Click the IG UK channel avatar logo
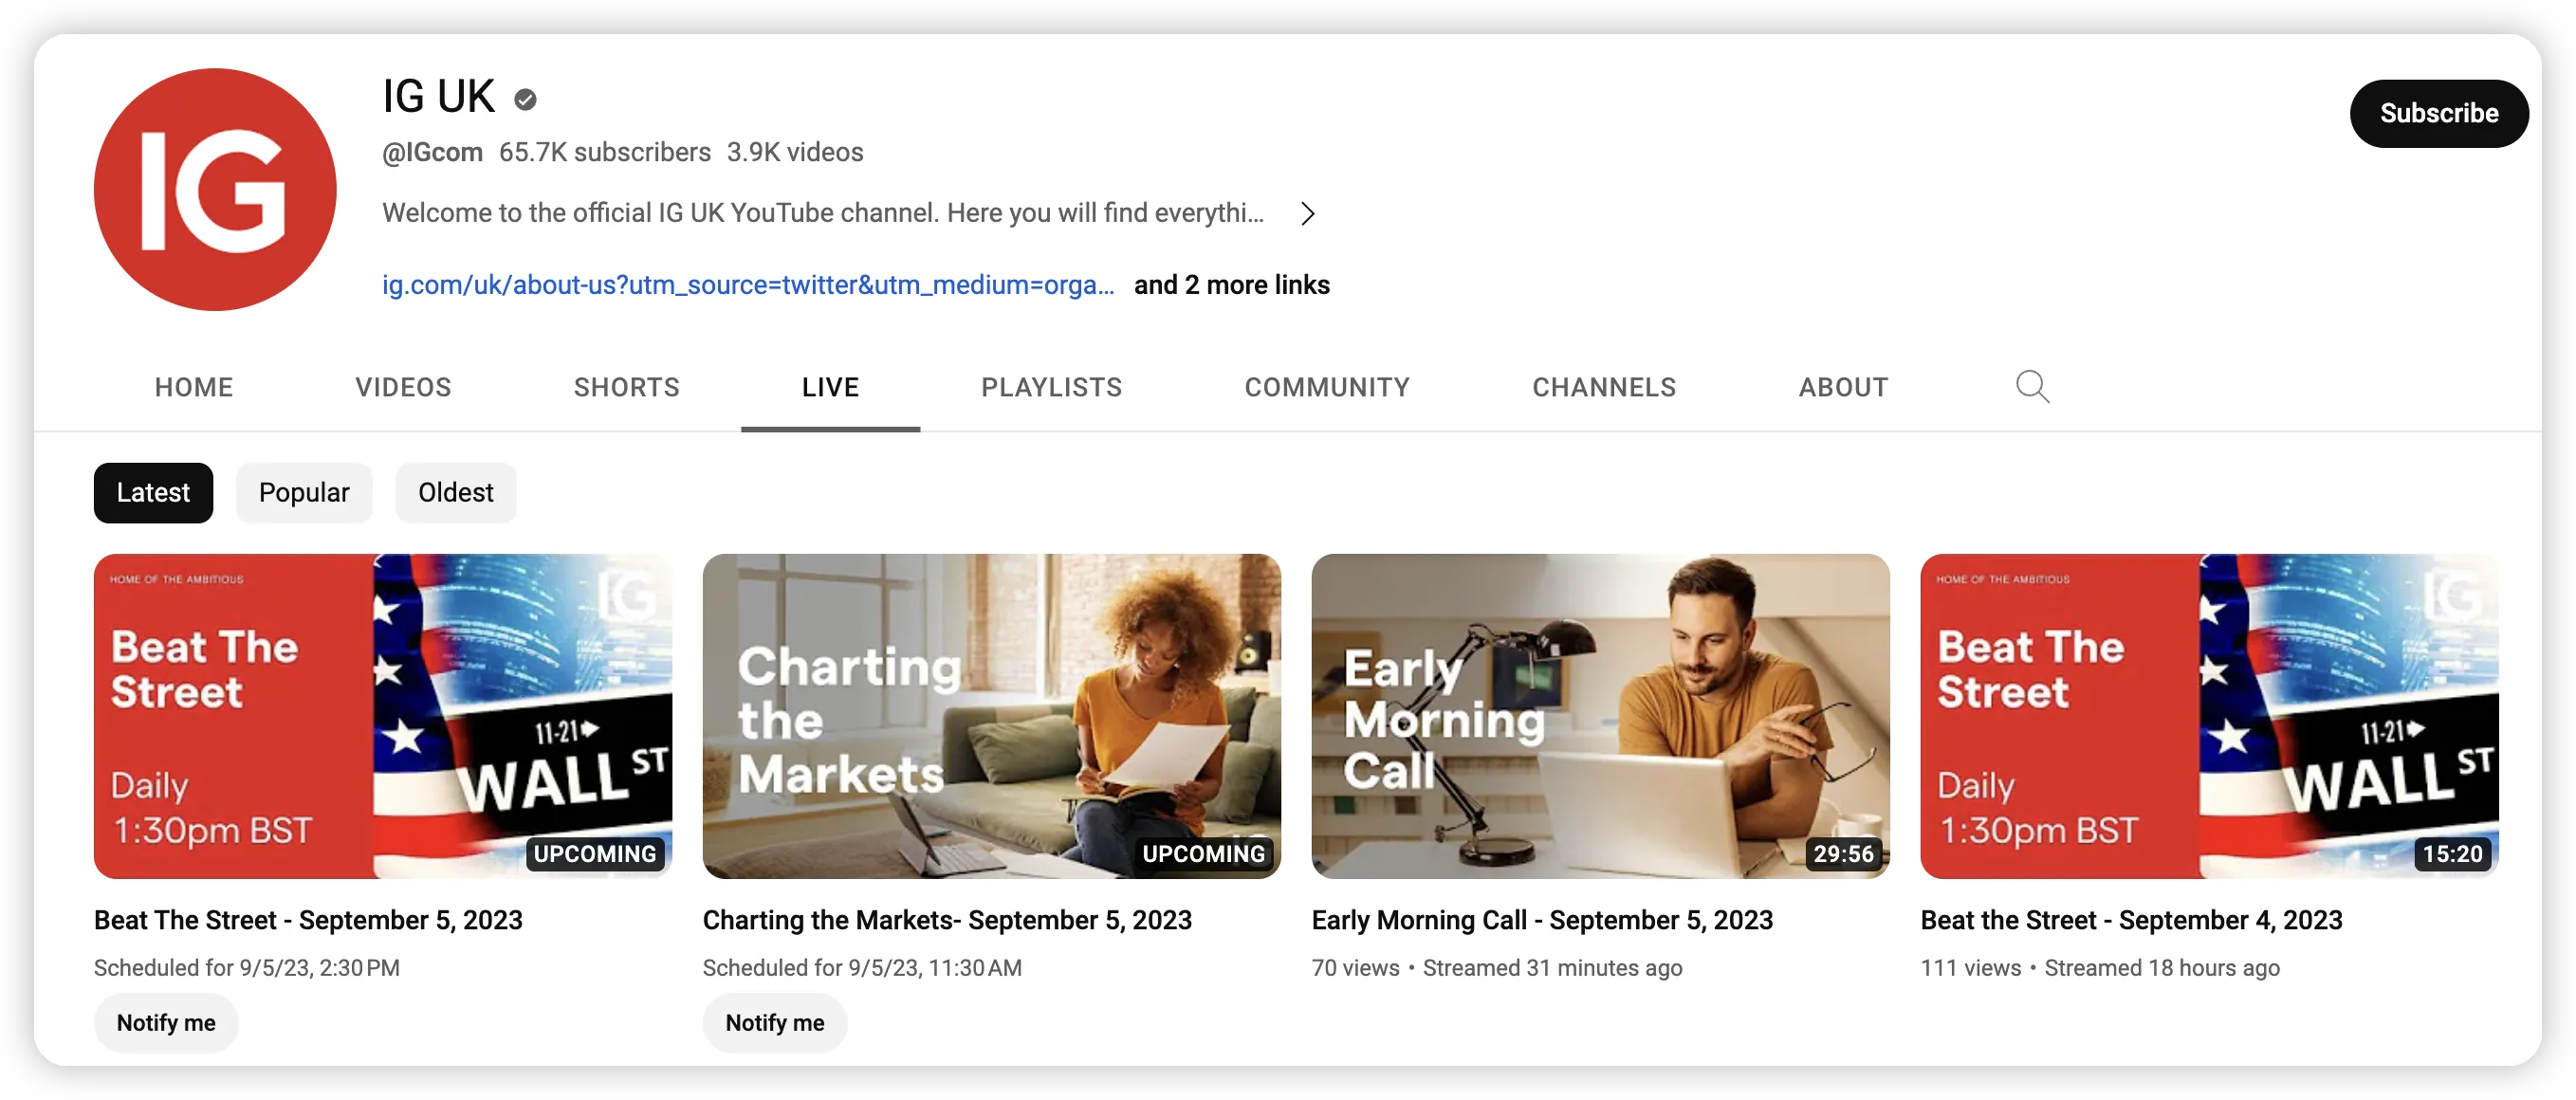The height and width of the screenshot is (1100, 2576). tap(215, 189)
